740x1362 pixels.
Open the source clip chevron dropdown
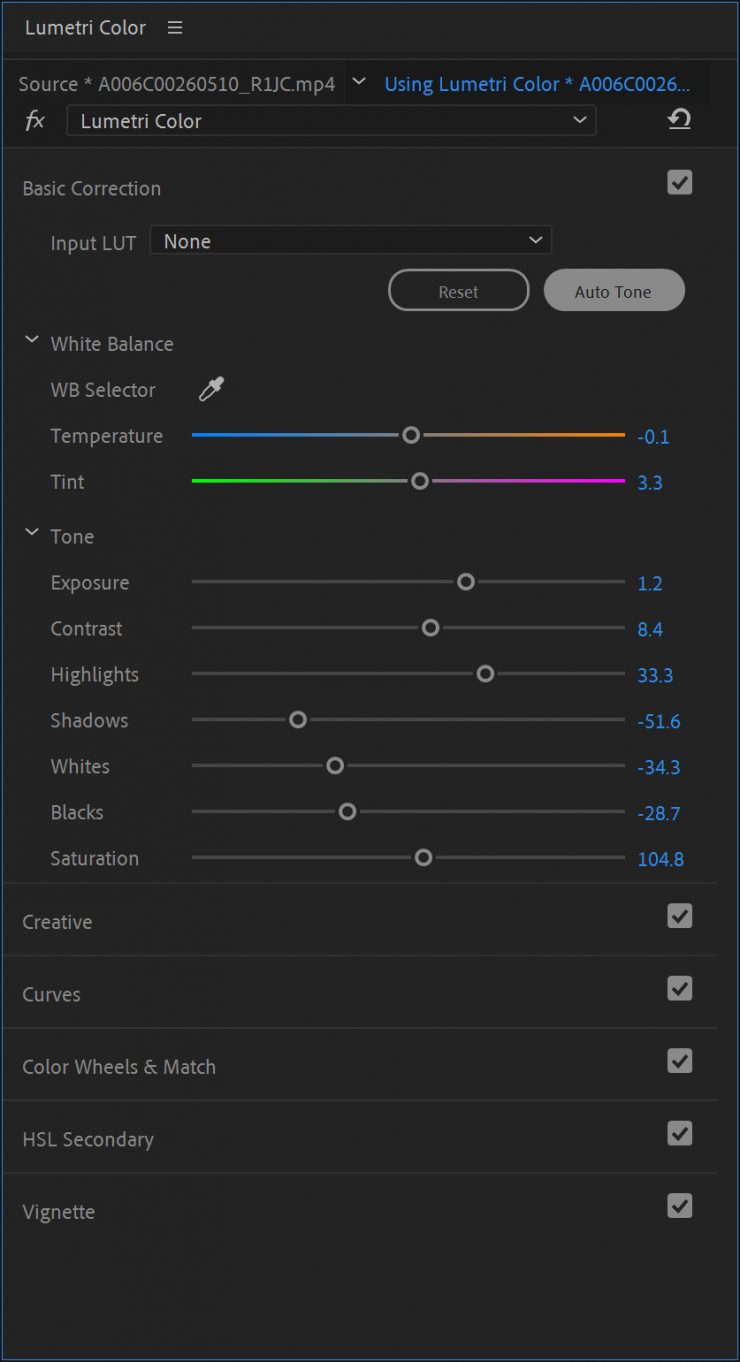[360, 82]
